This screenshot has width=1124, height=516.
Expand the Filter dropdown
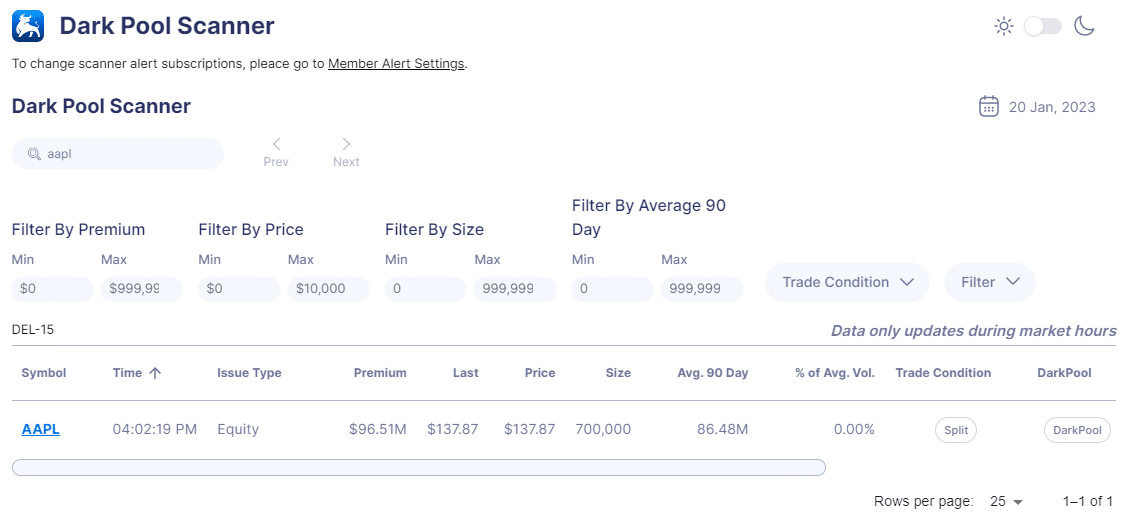click(990, 282)
